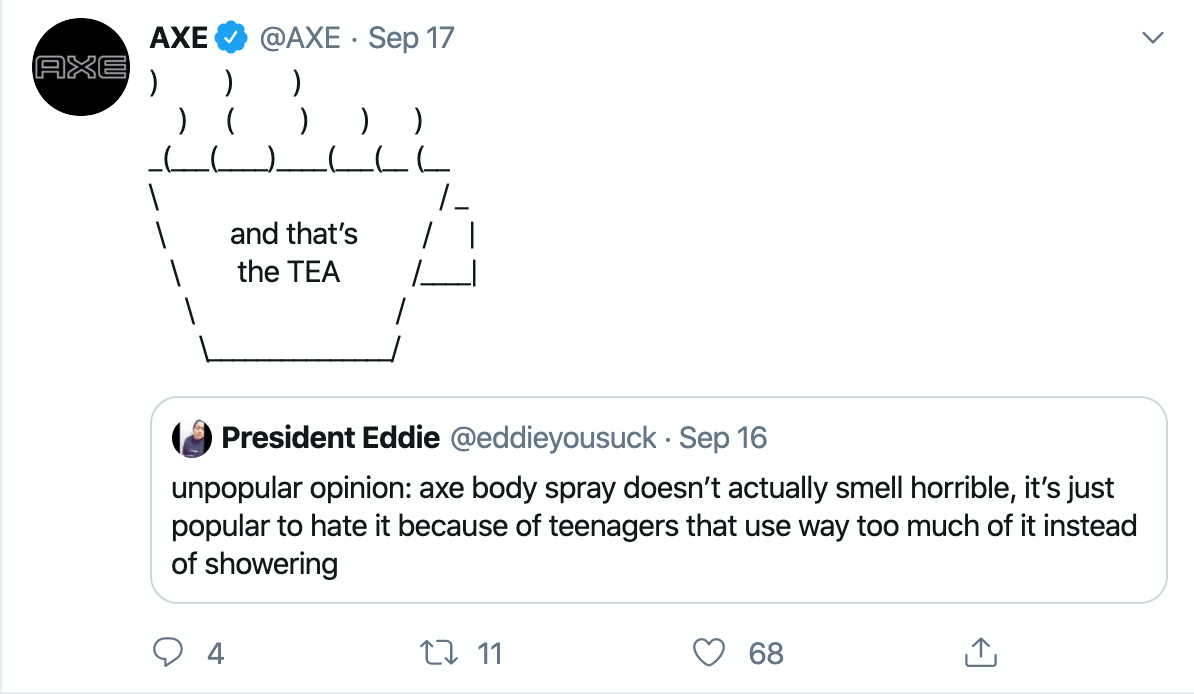Screen dimensions: 1194x694
Task: Open the Sep 17 timestamp link
Action: coord(412,37)
